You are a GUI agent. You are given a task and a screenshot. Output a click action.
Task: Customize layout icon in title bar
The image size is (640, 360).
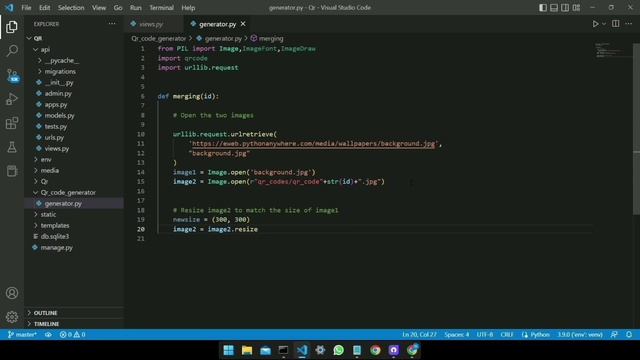[576, 8]
